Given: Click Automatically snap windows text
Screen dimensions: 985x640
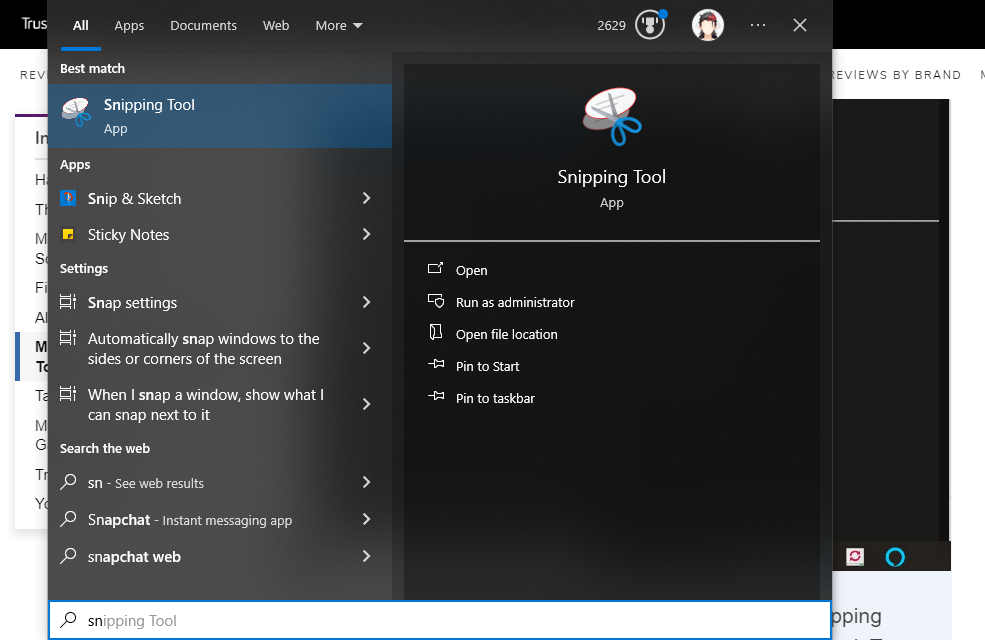Looking at the screenshot, I should [204, 349].
